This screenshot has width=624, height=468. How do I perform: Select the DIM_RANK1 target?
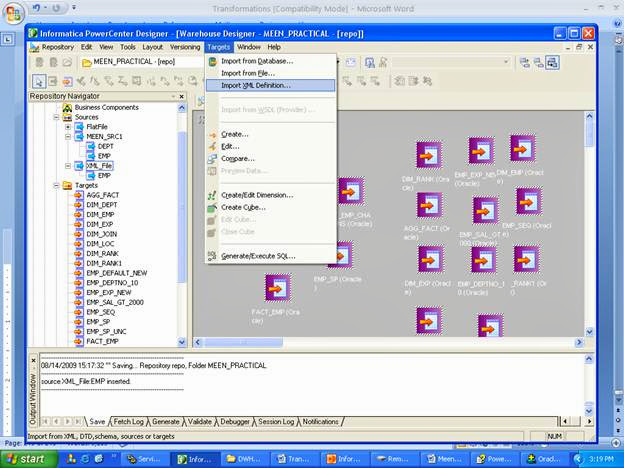coord(104,263)
